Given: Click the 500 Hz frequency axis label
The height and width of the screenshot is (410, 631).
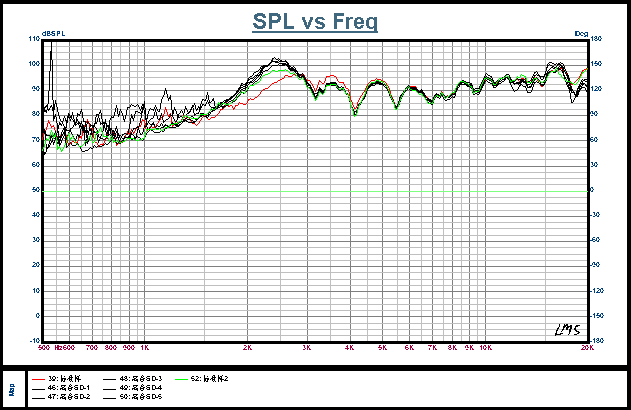Looking at the screenshot, I should coord(44,348).
